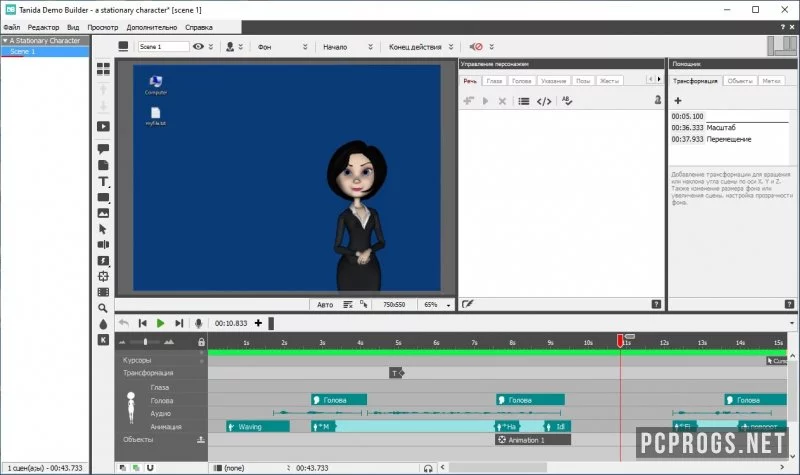The image size is (800, 475).
Task: Click the microphone record icon
Action: coord(198,323)
